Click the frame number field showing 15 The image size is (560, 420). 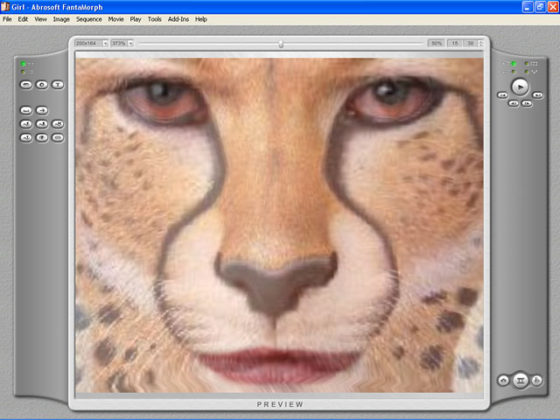(455, 43)
